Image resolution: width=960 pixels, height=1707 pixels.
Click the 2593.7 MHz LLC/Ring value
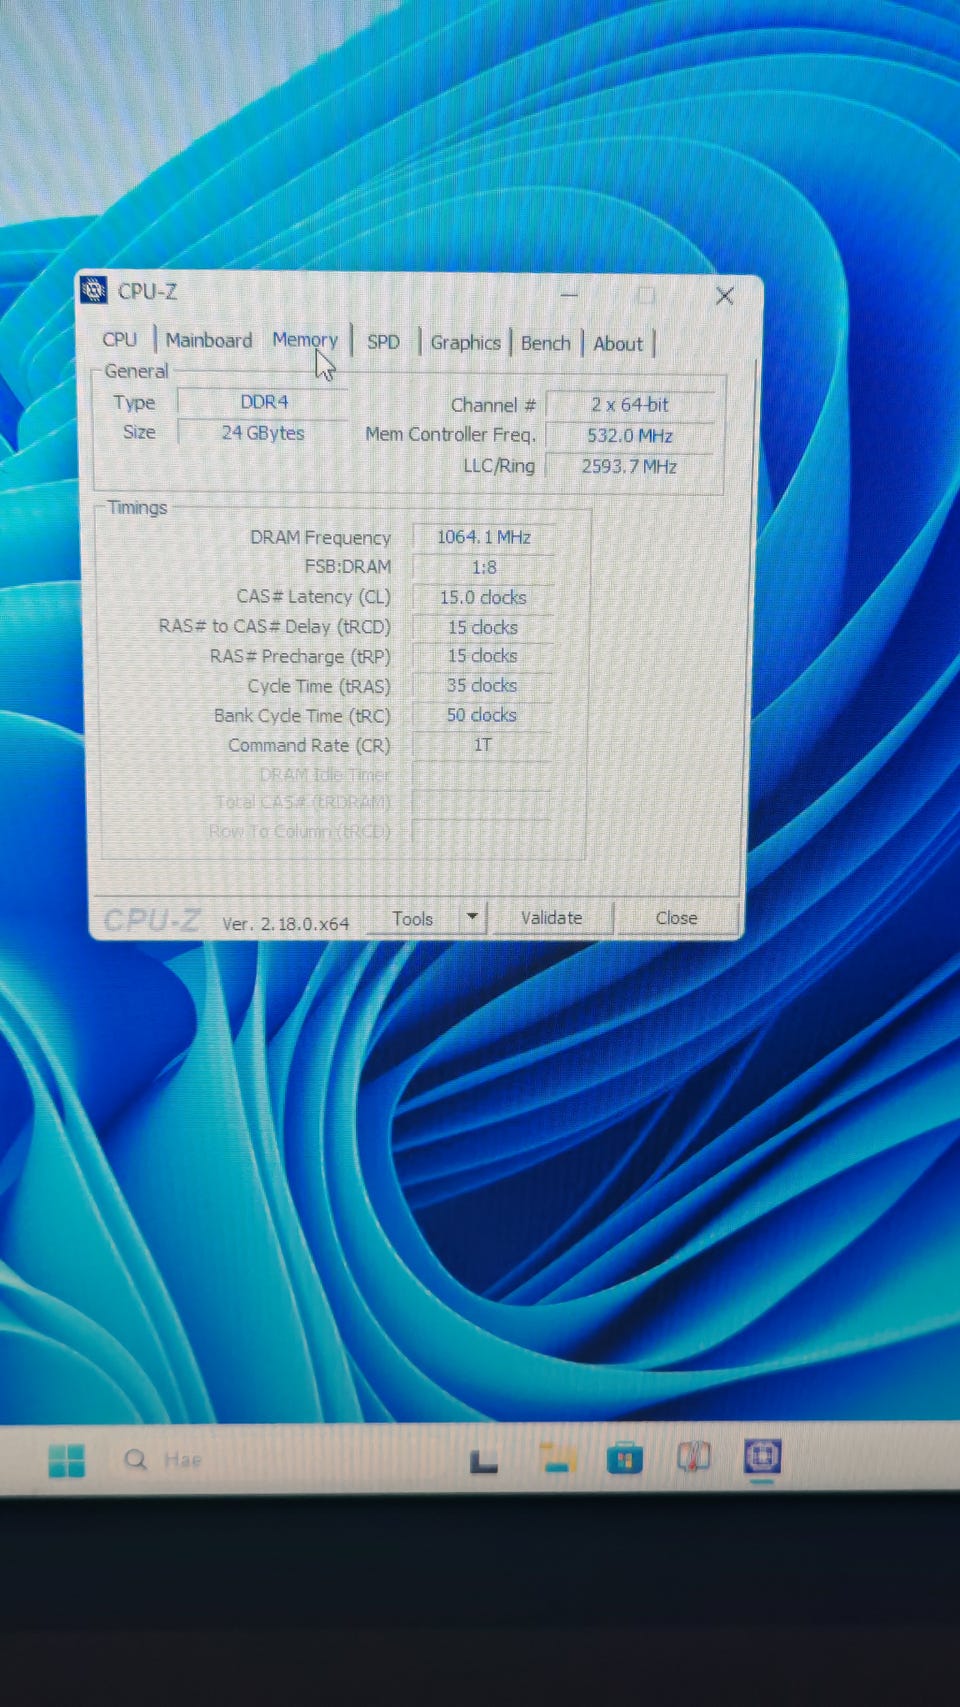coord(629,466)
